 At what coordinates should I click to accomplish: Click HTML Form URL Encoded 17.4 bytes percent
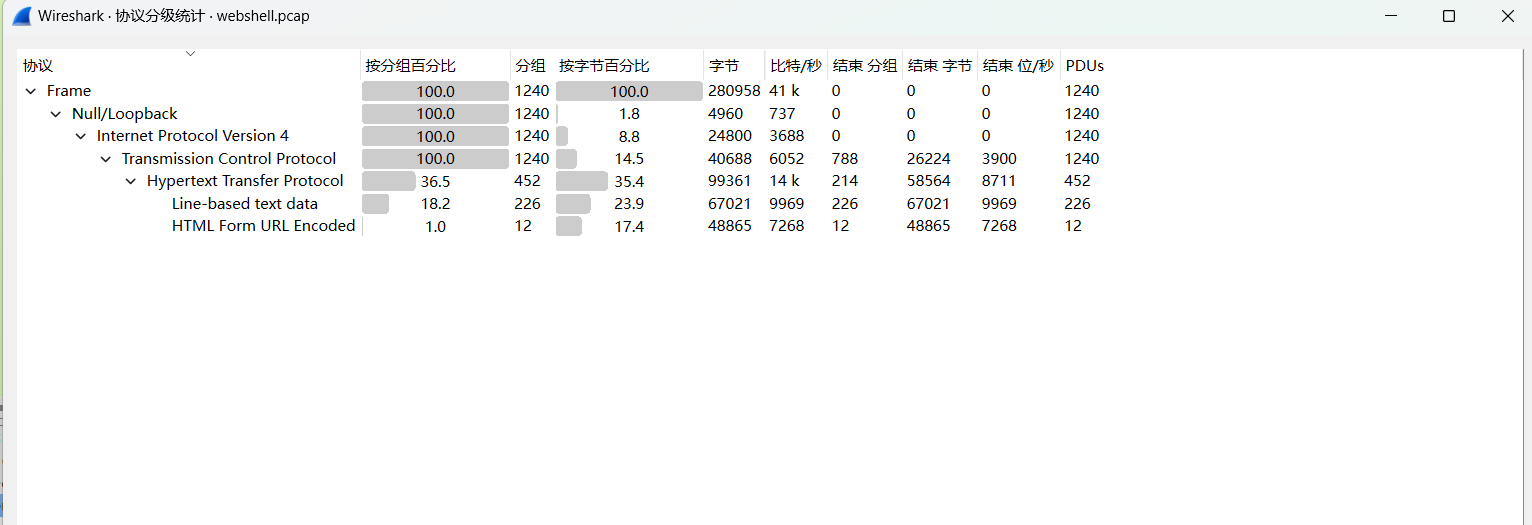629,227
